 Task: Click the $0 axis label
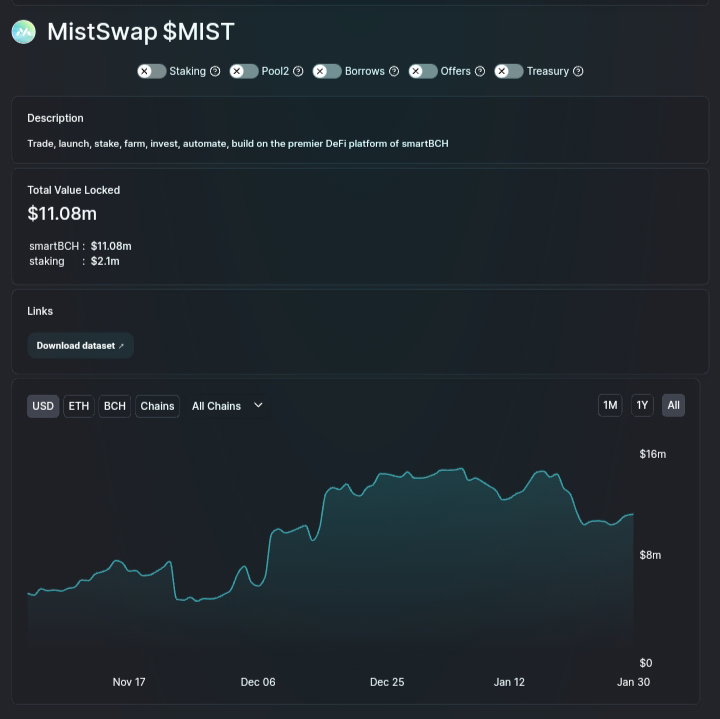[646, 663]
